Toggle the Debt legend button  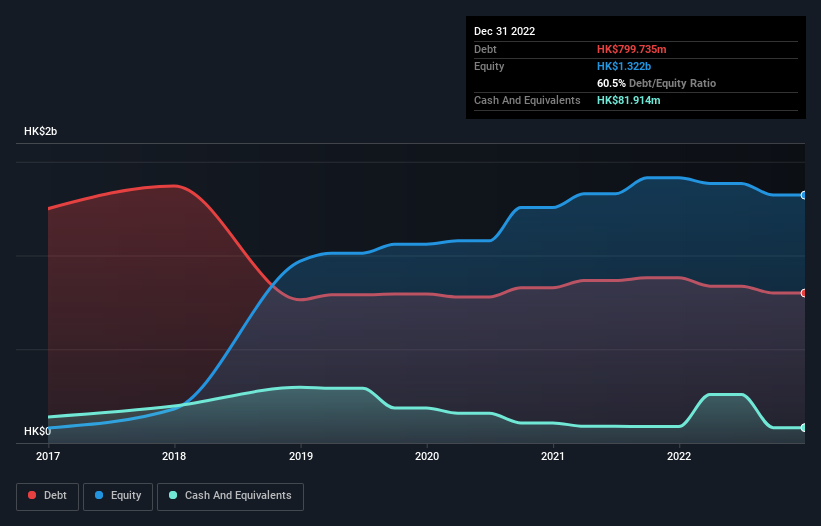pos(47,496)
